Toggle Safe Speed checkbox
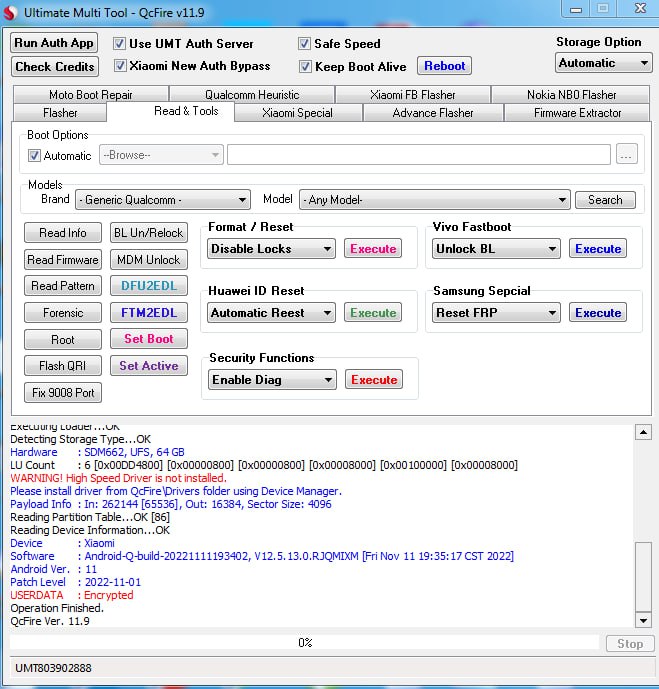 pyautogui.click(x=304, y=44)
